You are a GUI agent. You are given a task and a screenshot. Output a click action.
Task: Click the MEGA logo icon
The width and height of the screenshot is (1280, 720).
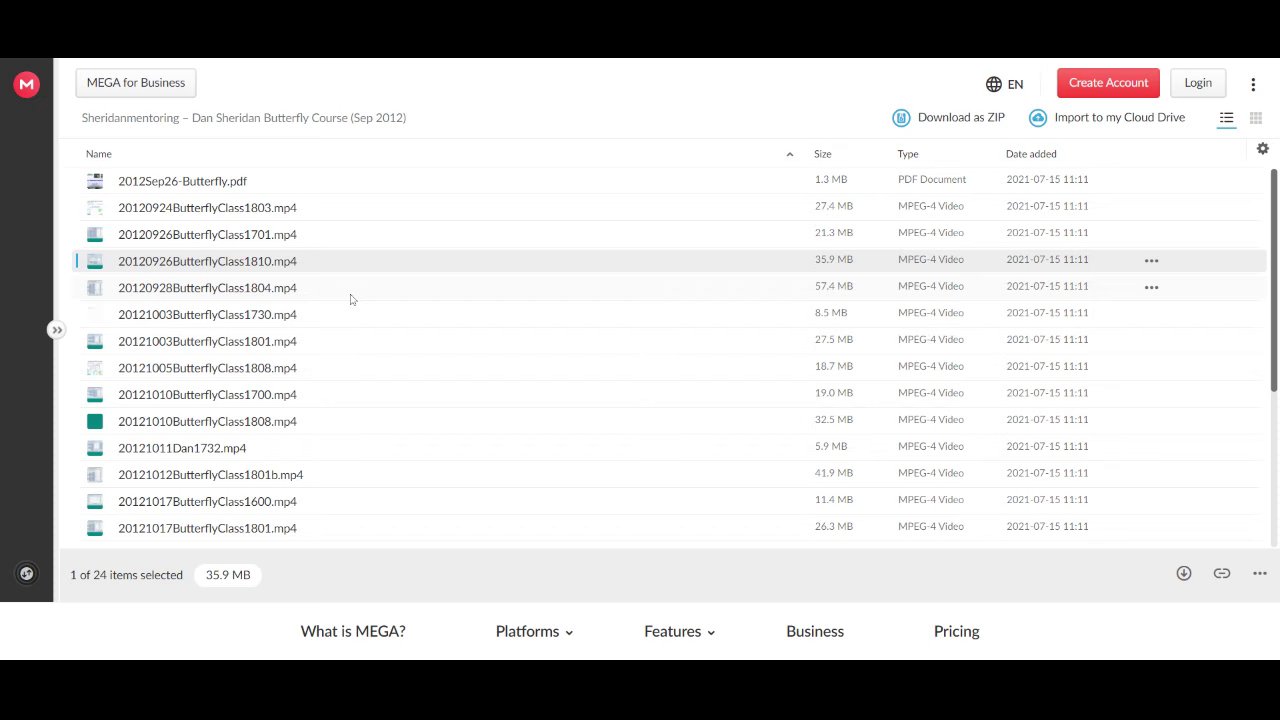[27, 84]
